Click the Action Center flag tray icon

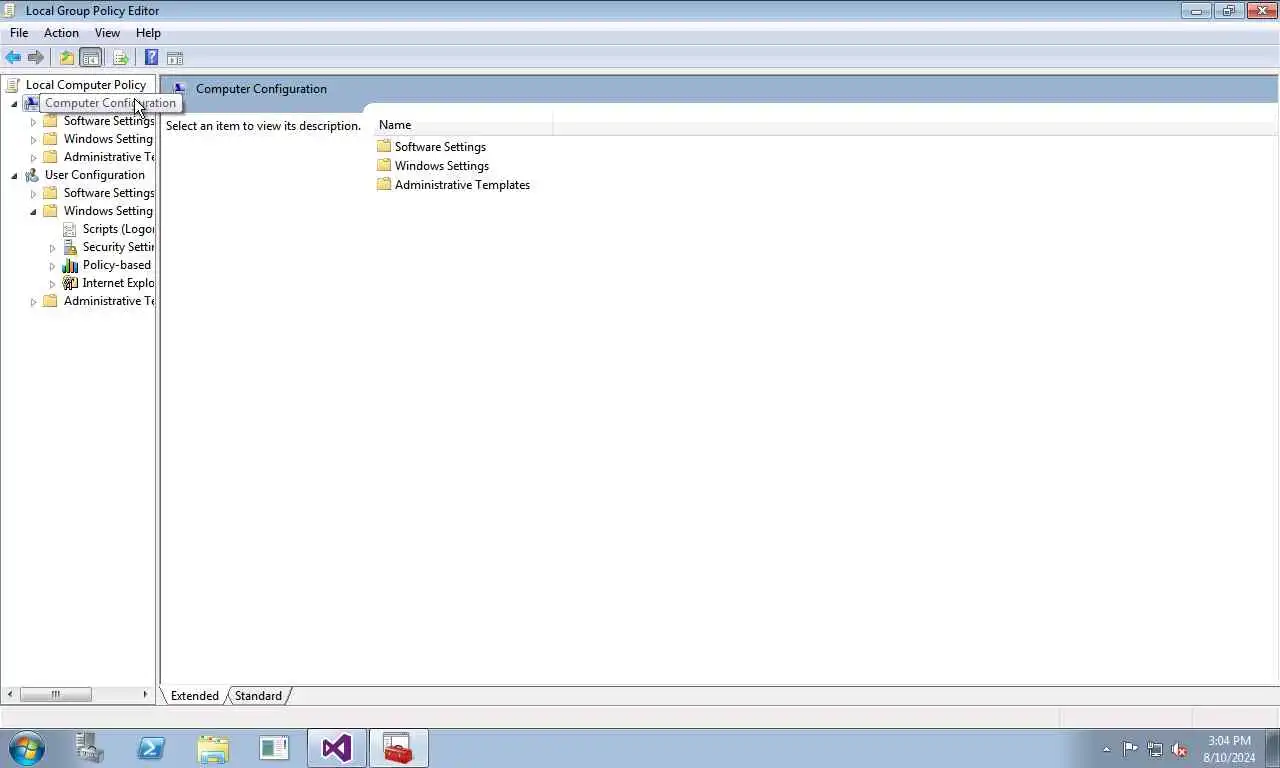[1130, 749]
